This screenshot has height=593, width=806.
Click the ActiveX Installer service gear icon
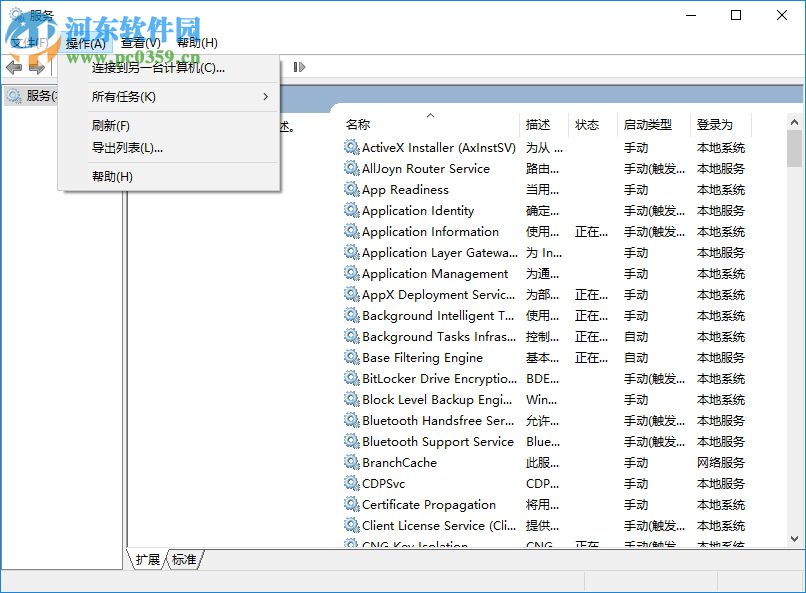352,147
